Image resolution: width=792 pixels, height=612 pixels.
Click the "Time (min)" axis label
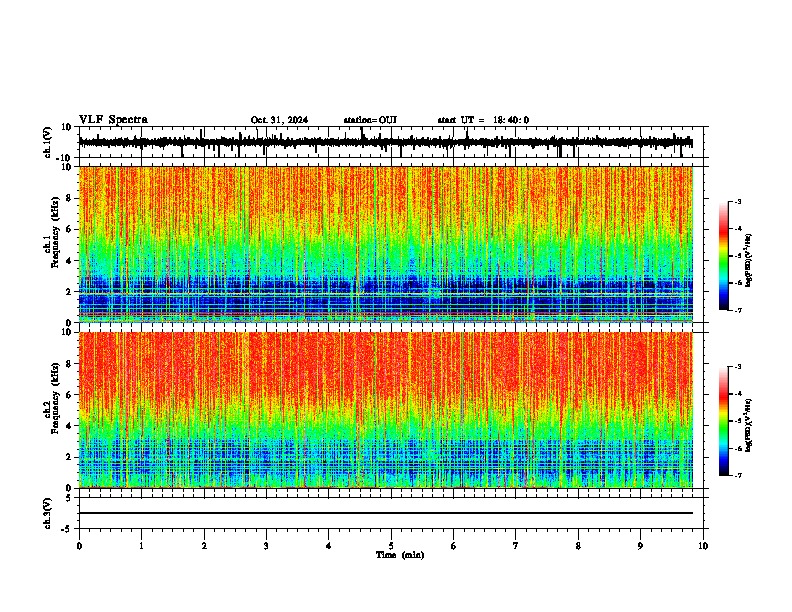[x=400, y=555]
